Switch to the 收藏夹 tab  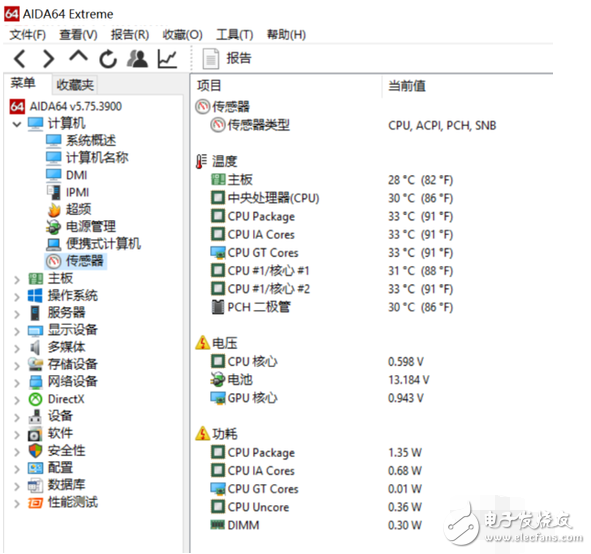75,84
